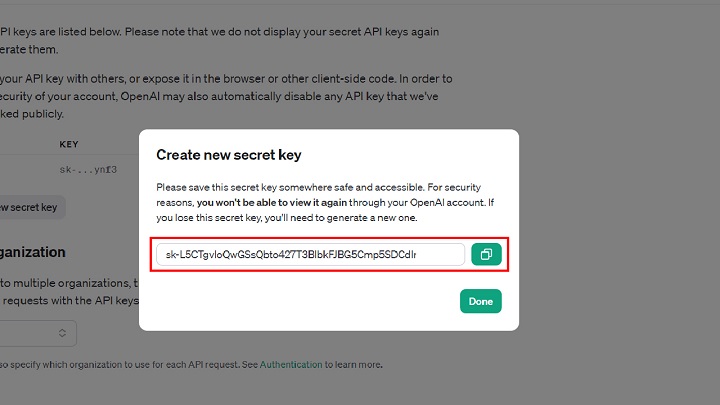Select the existing sk-...ynf3 key entry
Image resolution: width=720 pixels, height=405 pixels.
pyautogui.click(x=89, y=170)
